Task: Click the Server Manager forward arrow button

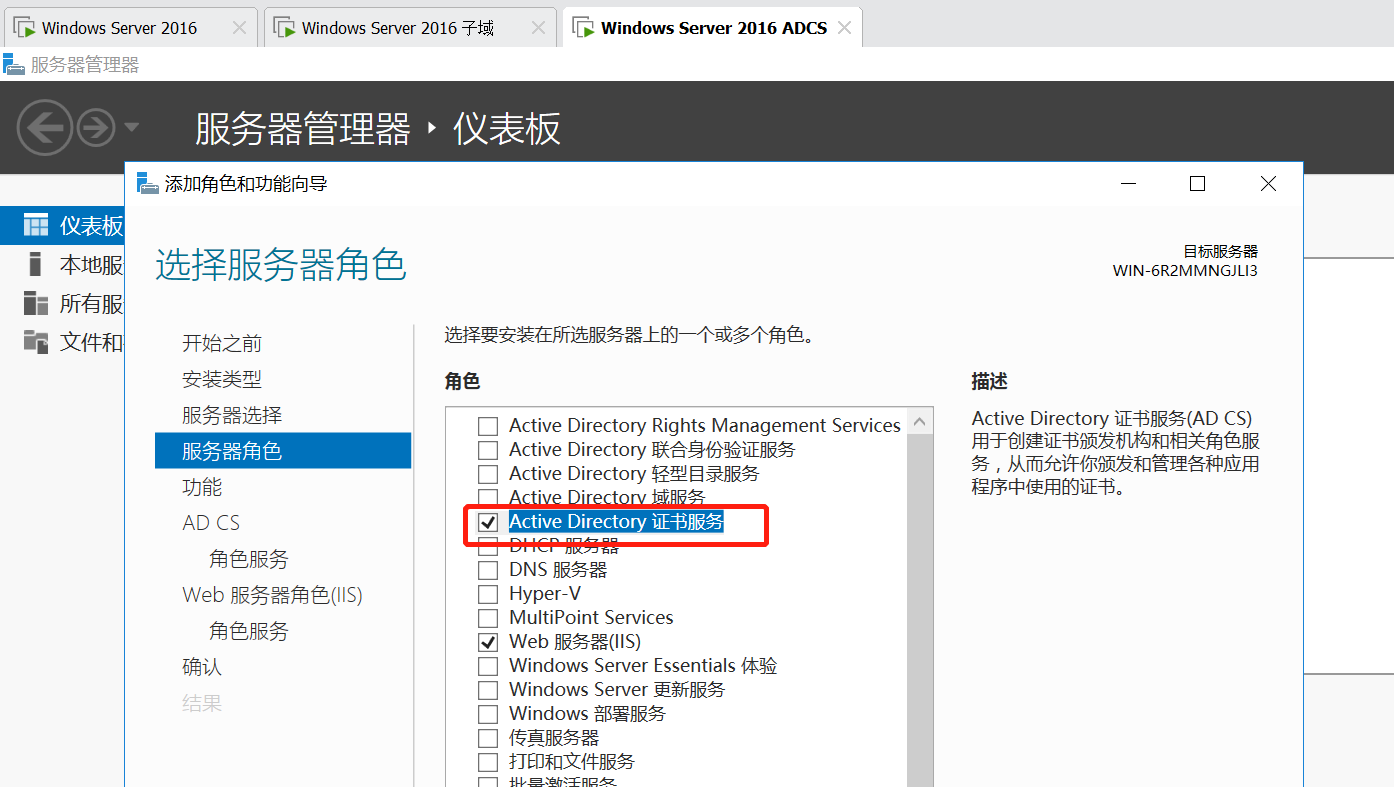Action: (x=96, y=128)
